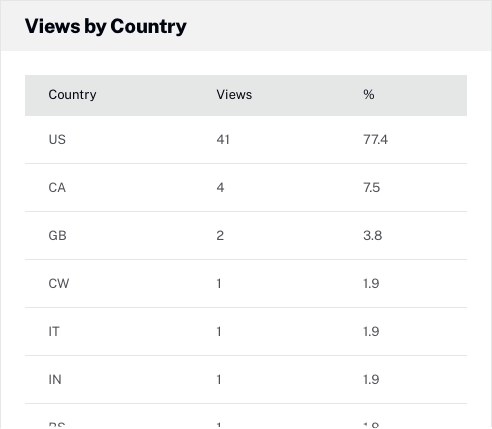Click the 1.9 percent value for CW

pos(371,284)
